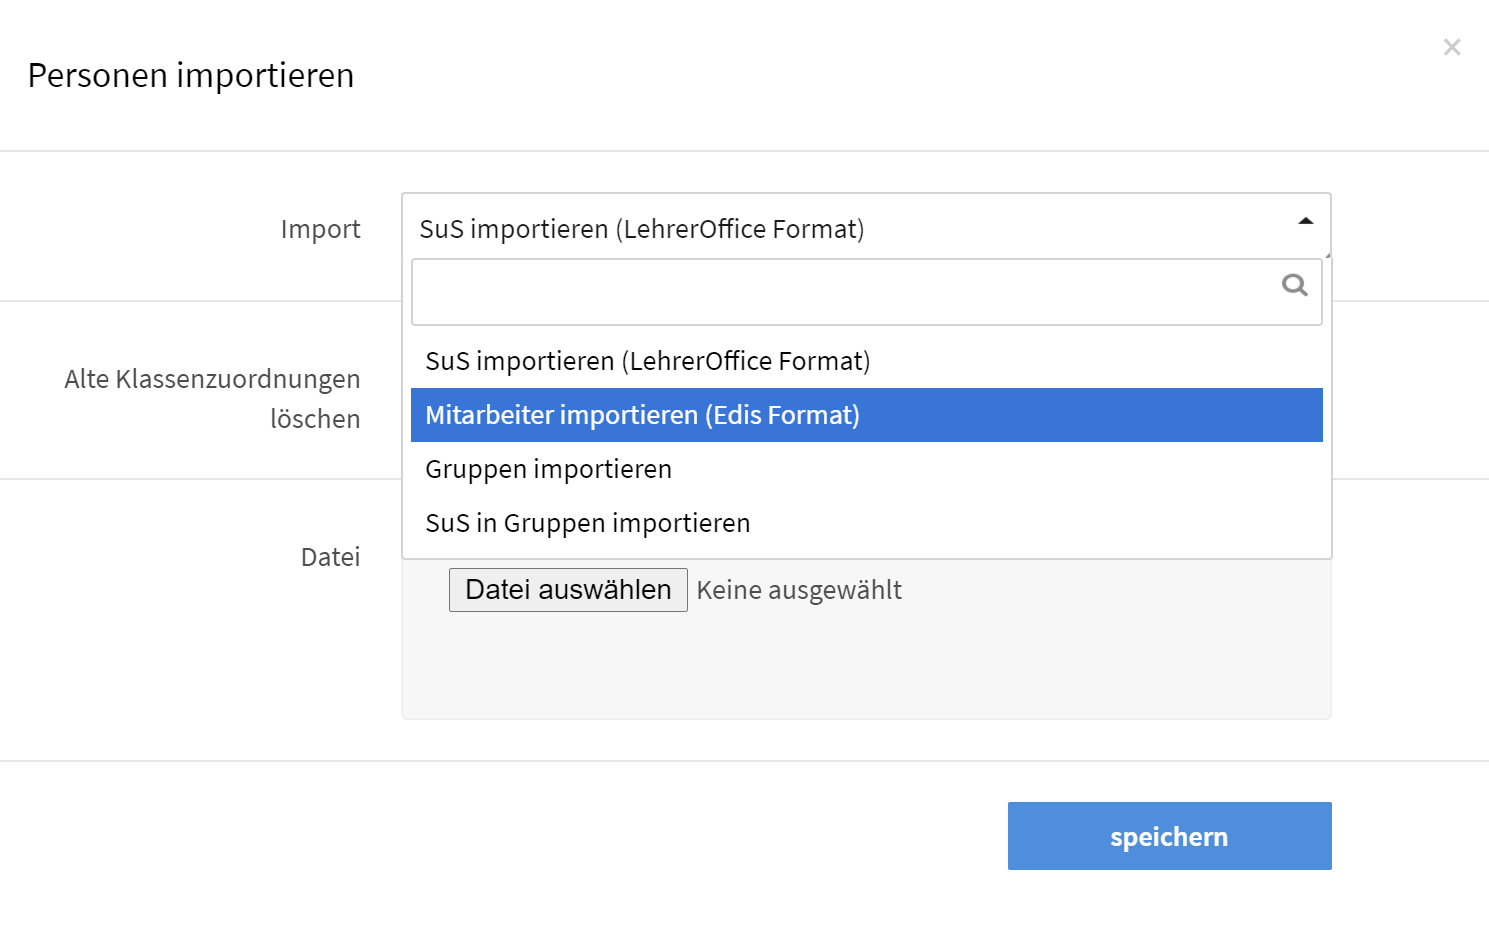
Task: Close the Personen importieren dialog
Action: coord(1452,47)
